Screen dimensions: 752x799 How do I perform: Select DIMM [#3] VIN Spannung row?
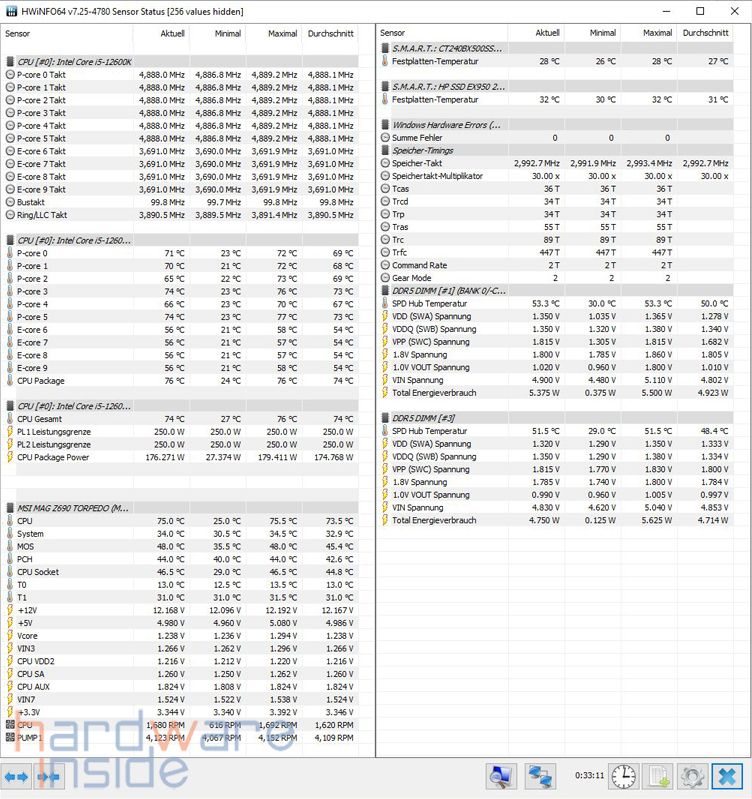(x=555, y=507)
